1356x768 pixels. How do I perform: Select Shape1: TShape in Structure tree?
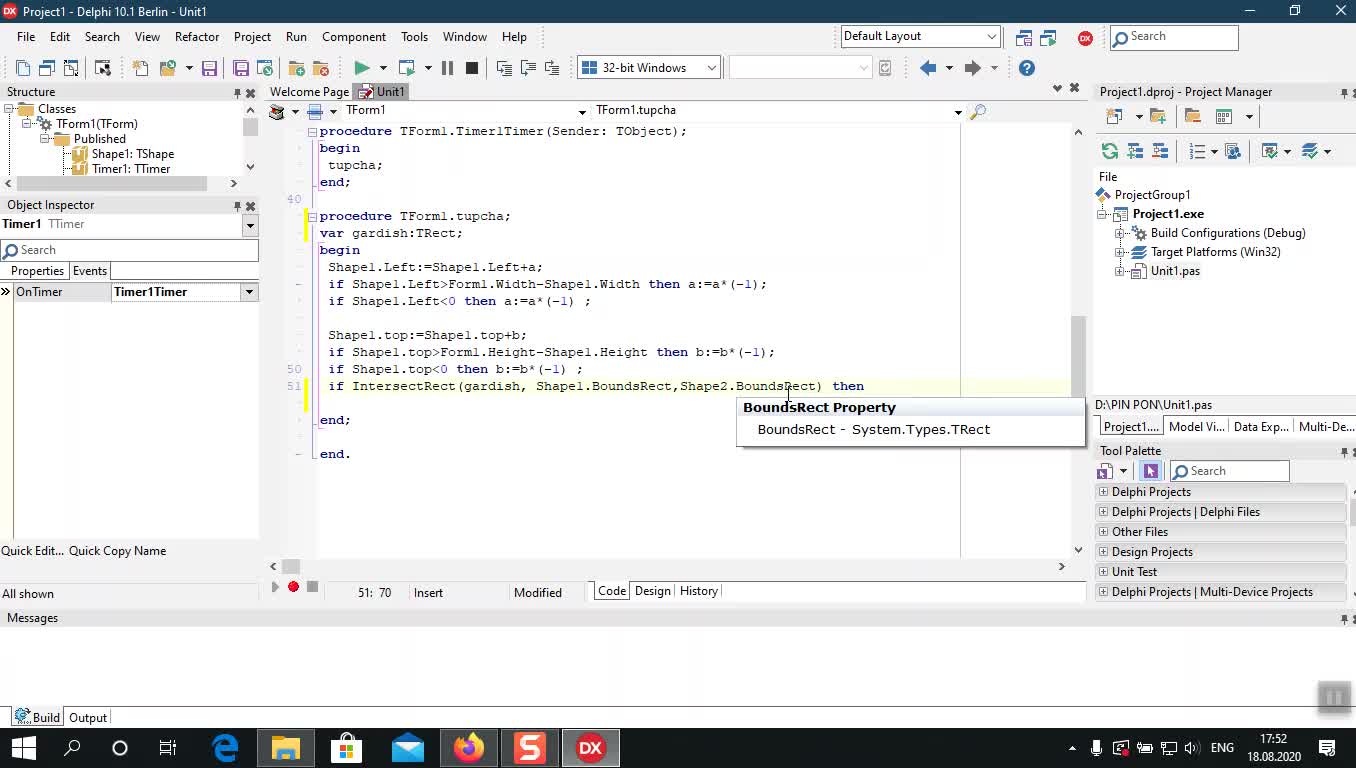pyautogui.click(x=132, y=154)
